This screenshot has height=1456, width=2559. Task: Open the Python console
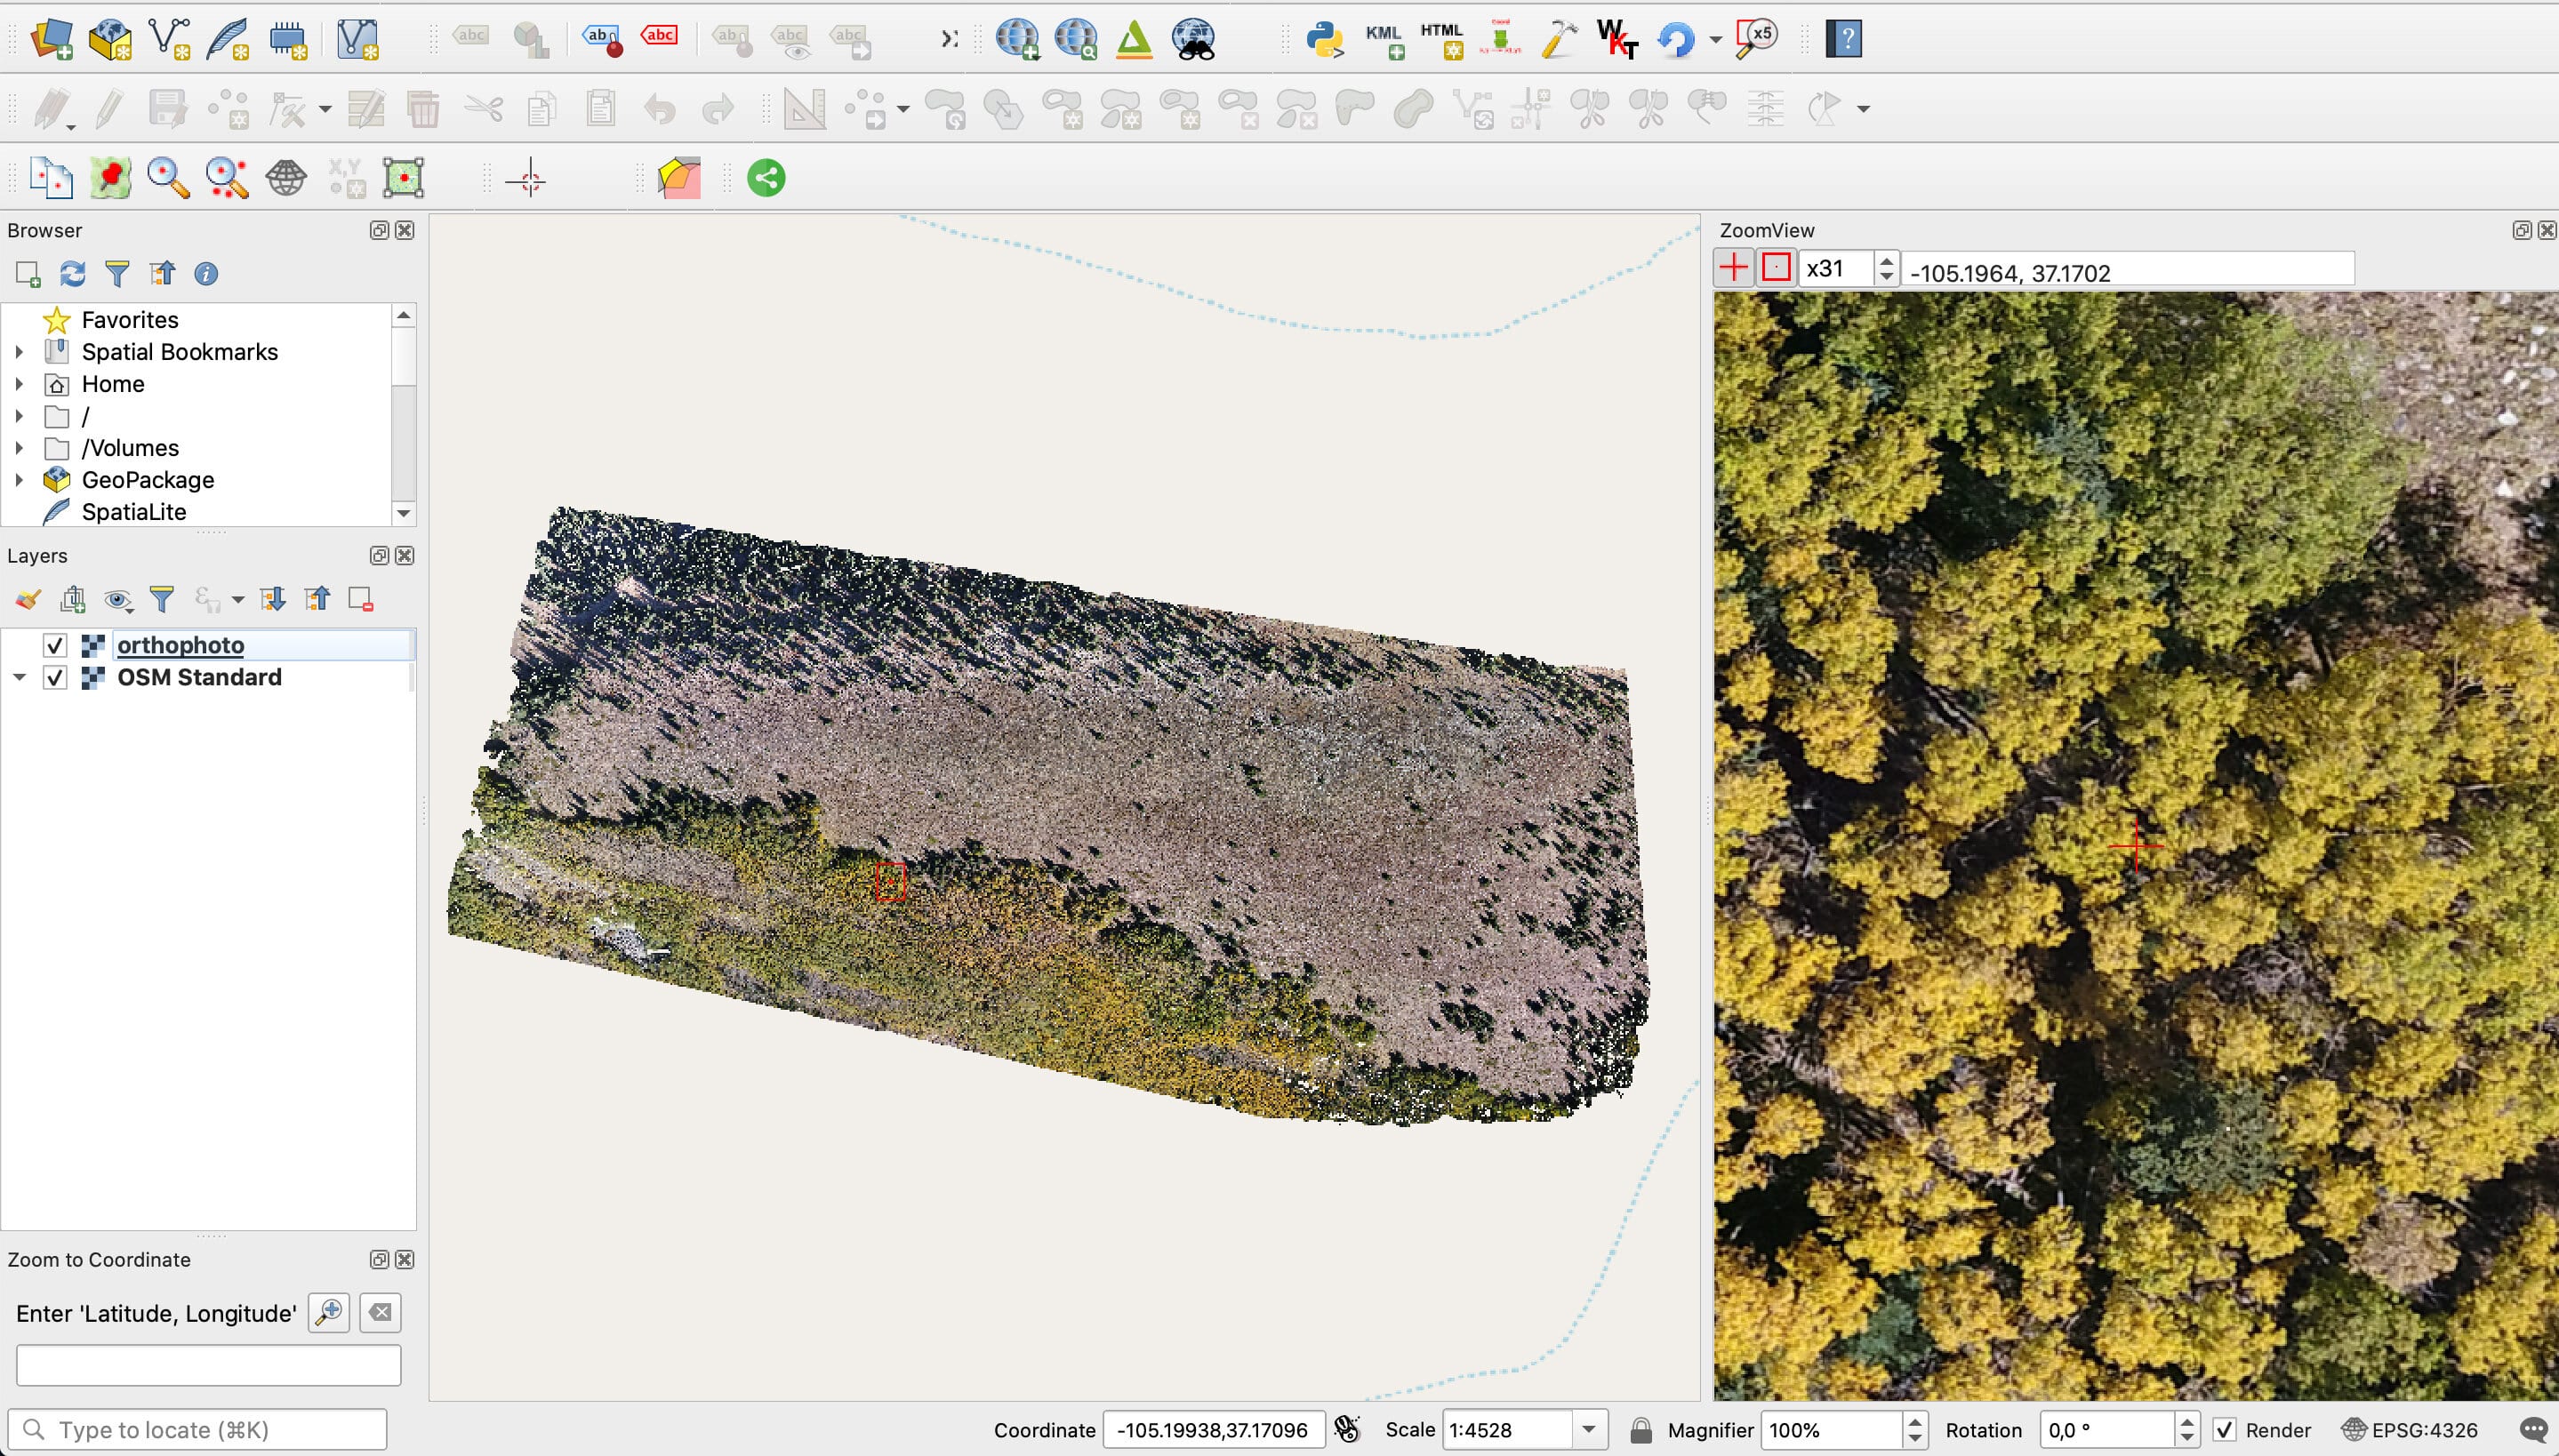(1325, 39)
